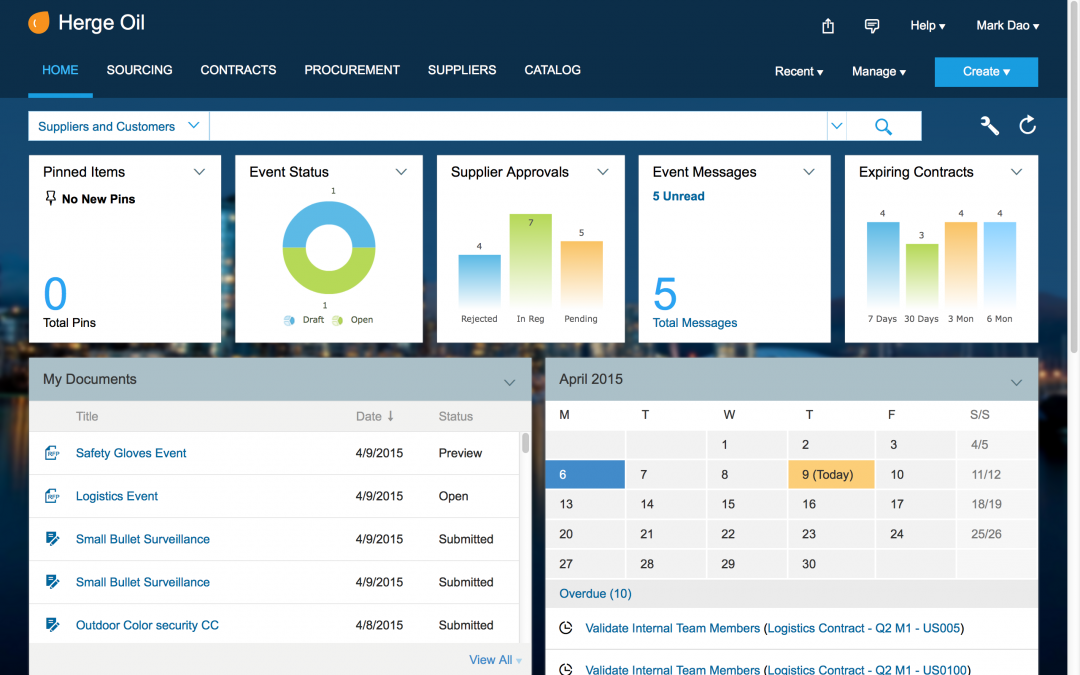Image resolution: width=1080 pixels, height=675 pixels.
Task: Click the document icon for Outdoor Color security CC
Action: coord(52,625)
